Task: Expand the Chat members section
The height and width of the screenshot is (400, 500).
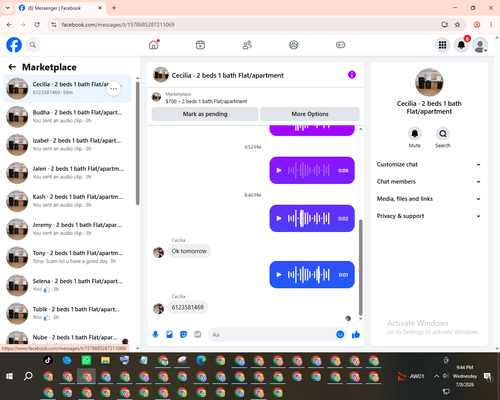Action: coord(429,182)
